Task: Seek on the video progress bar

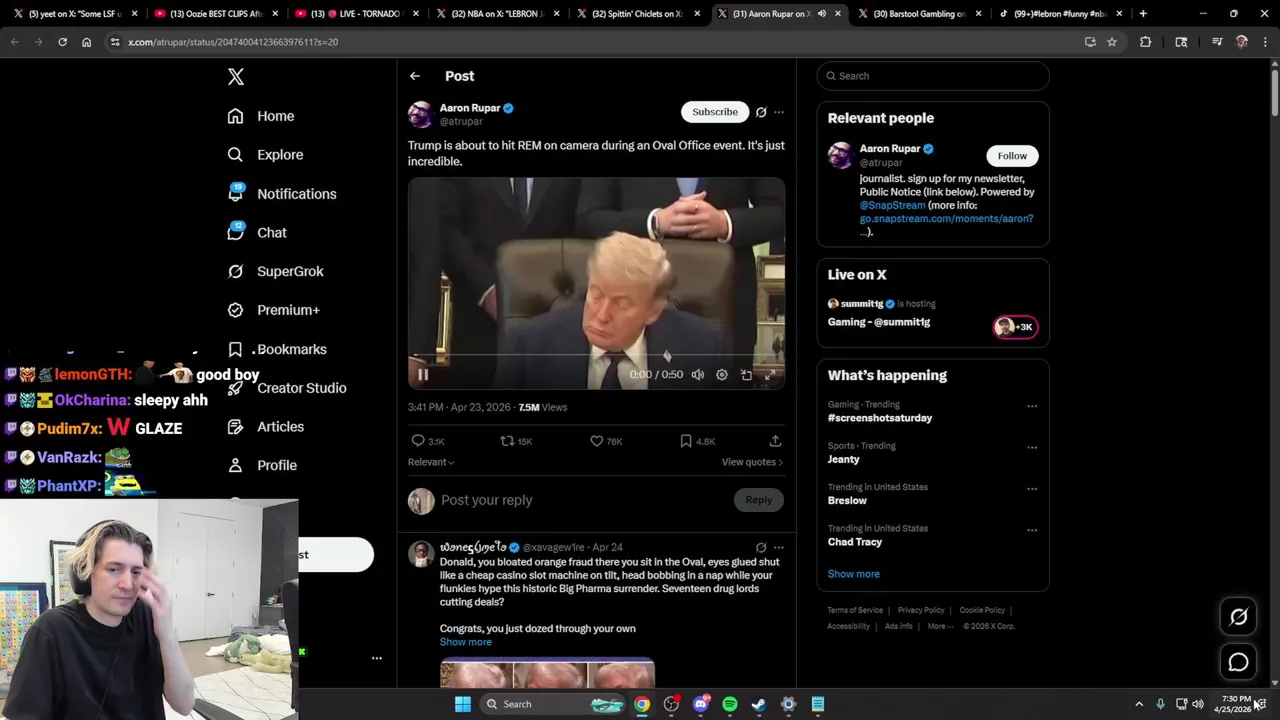Action: pyautogui.click(x=596, y=355)
